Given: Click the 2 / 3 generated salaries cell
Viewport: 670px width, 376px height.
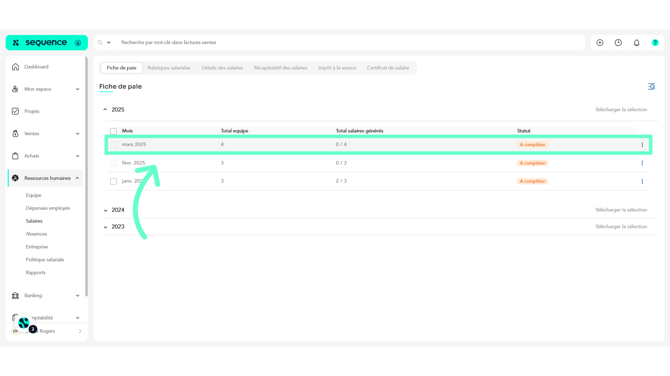Looking at the screenshot, I should pos(341,181).
